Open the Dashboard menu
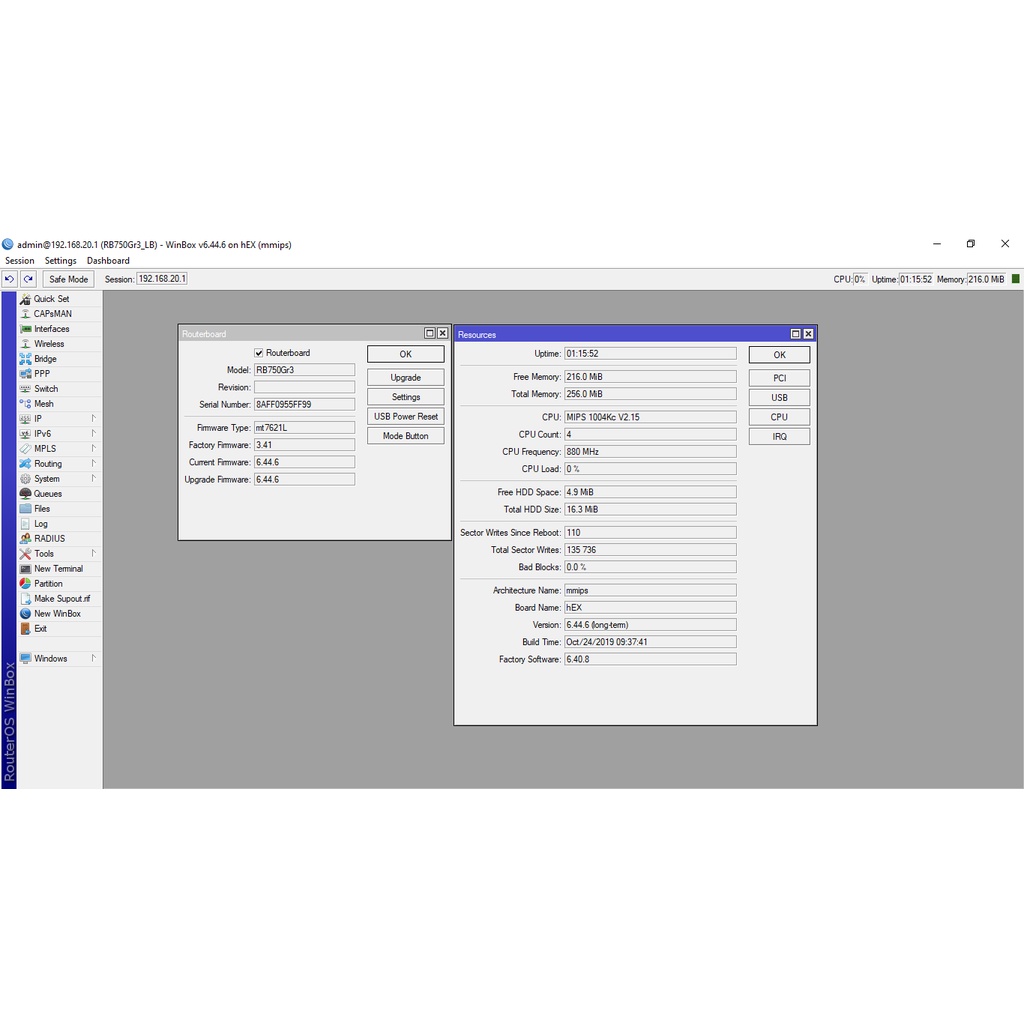 coord(108,261)
